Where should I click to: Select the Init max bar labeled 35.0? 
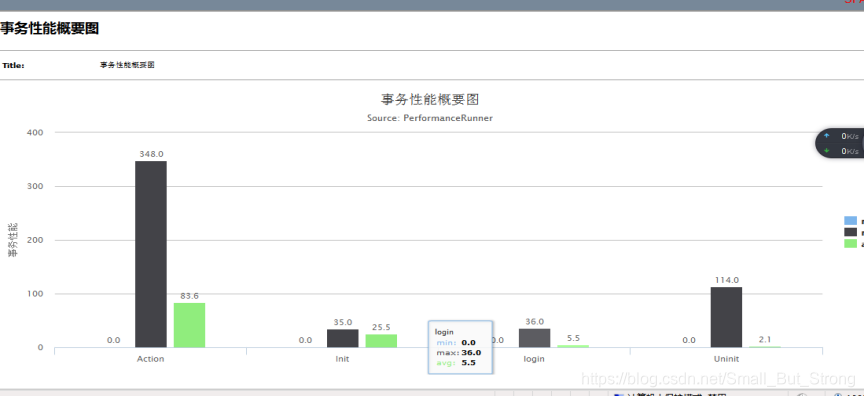343,339
